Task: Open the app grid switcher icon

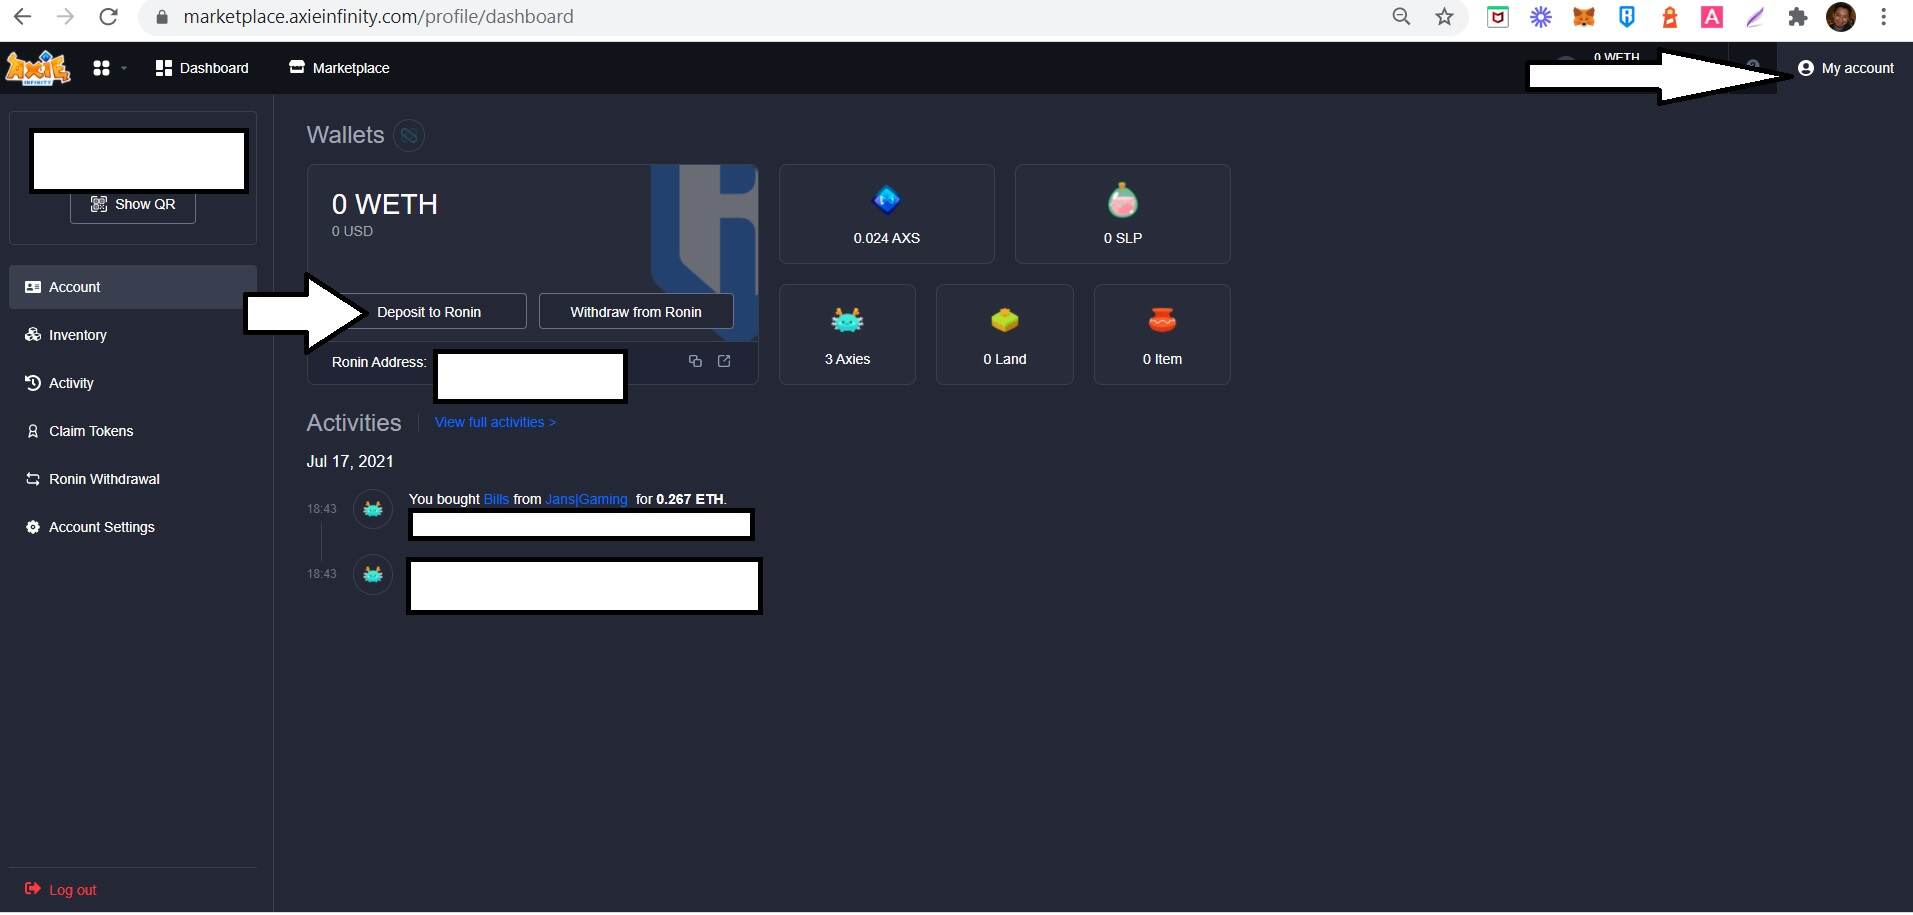Action: pyautogui.click(x=101, y=68)
